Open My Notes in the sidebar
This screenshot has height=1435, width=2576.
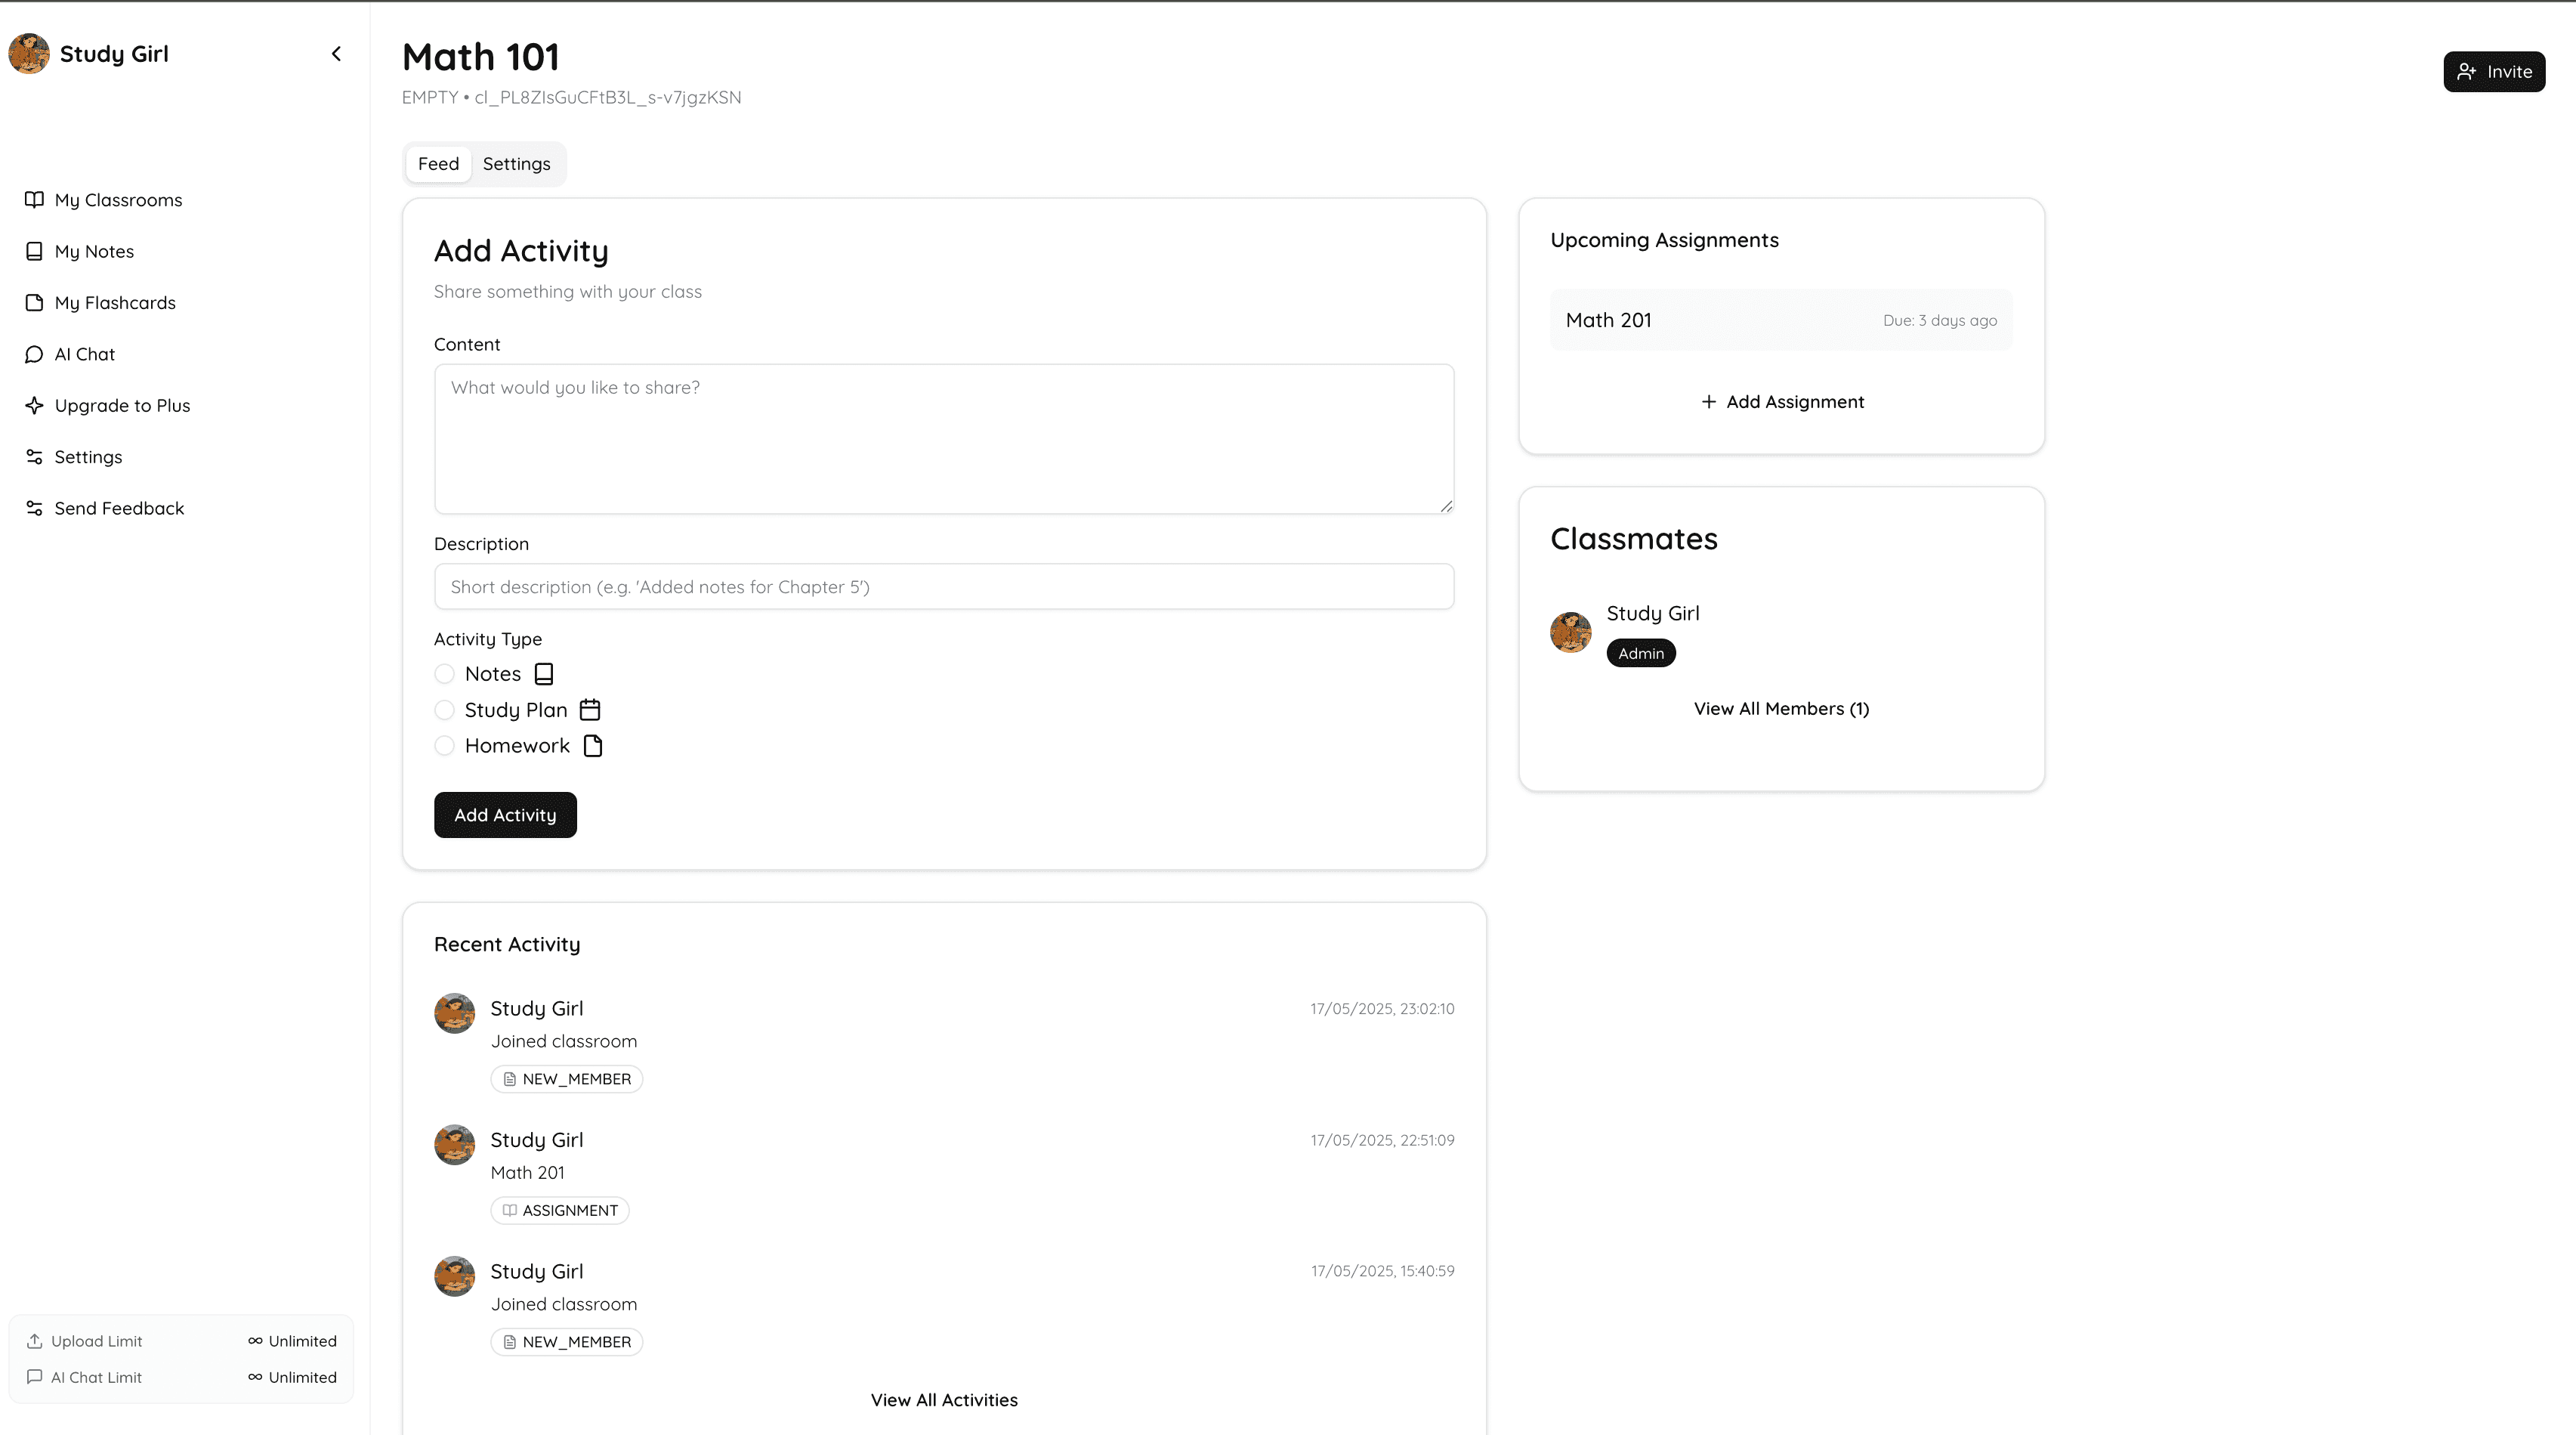coord(94,251)
